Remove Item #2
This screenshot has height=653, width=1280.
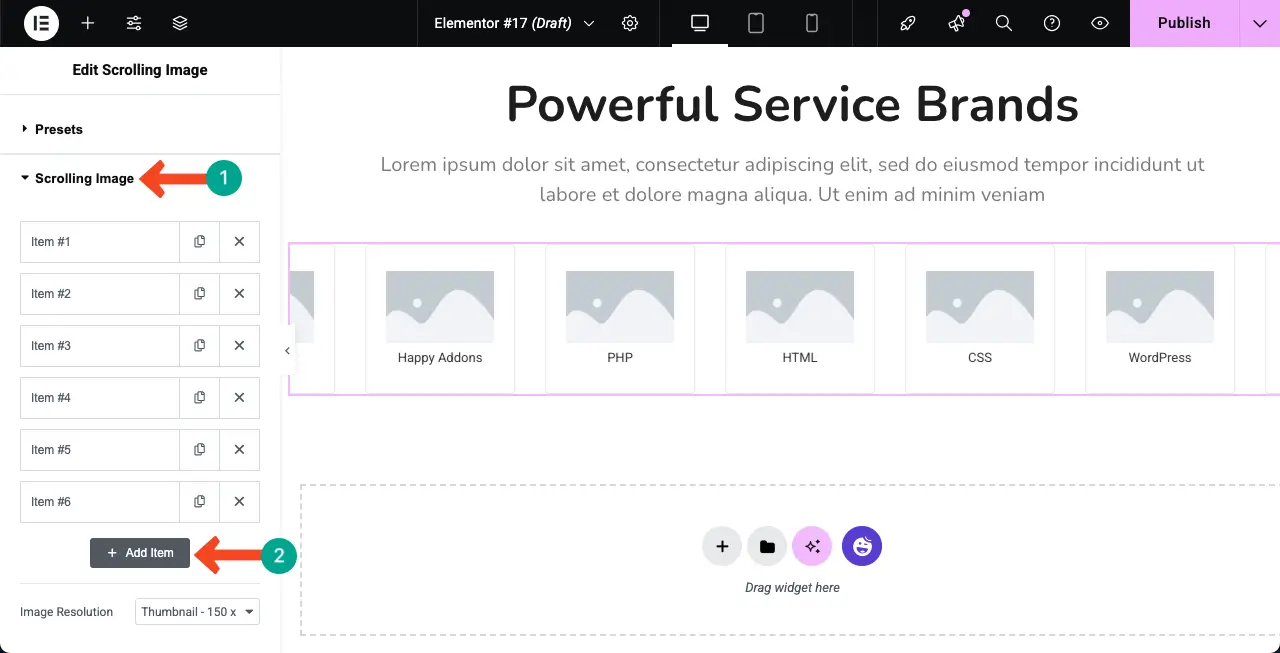coord(240,294)
